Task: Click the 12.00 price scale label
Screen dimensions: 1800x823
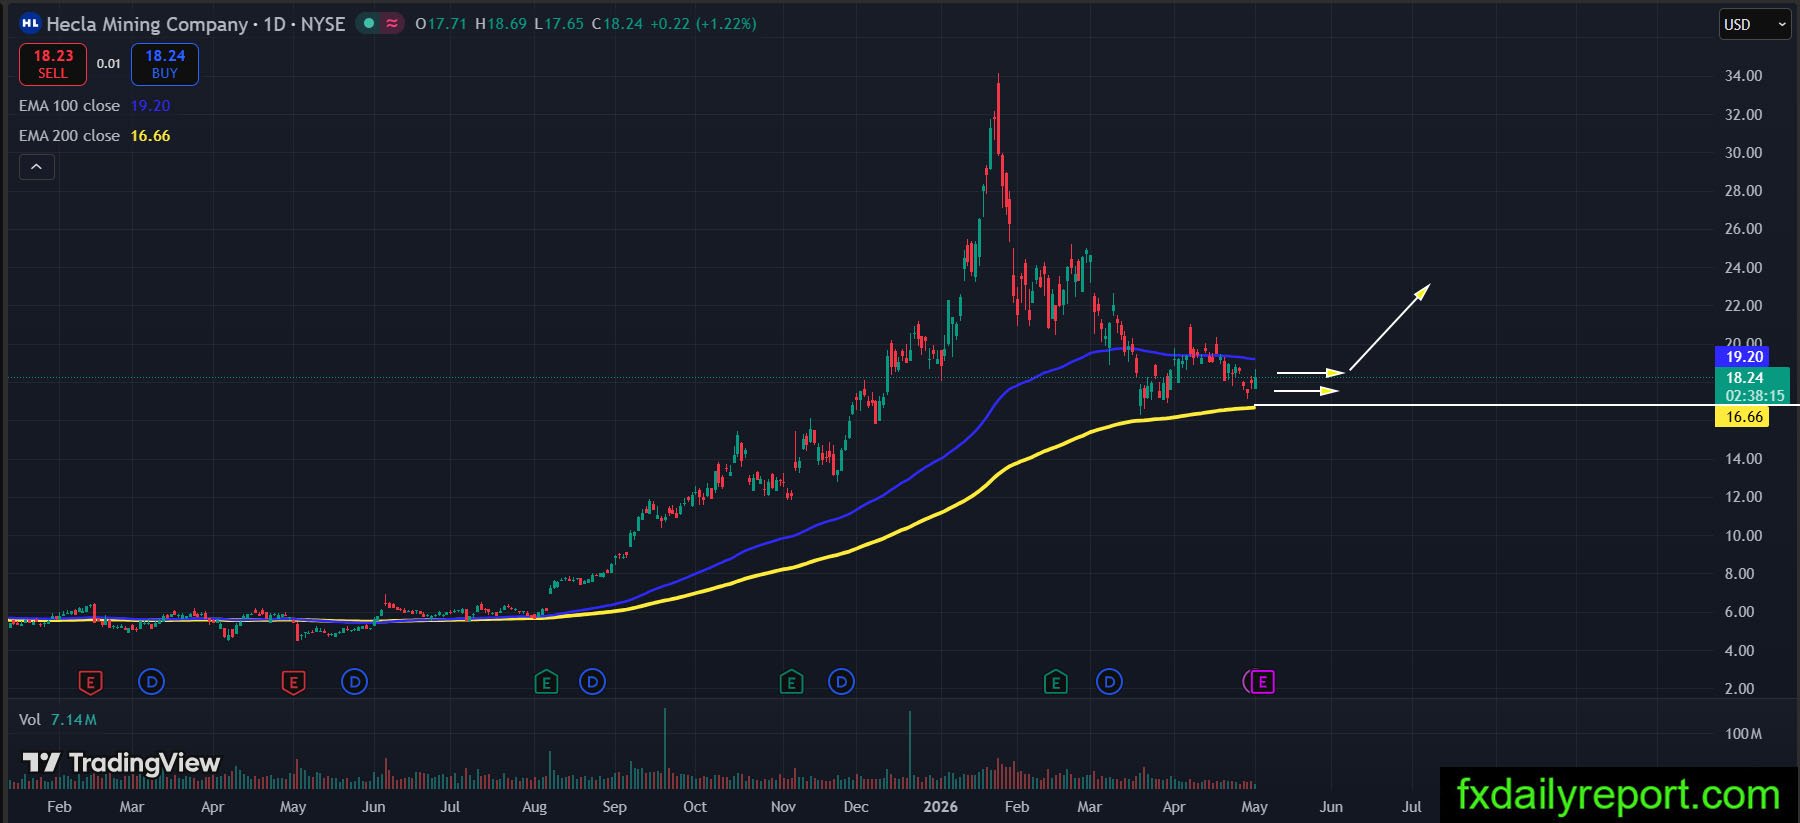Action: pos(1743,497)
